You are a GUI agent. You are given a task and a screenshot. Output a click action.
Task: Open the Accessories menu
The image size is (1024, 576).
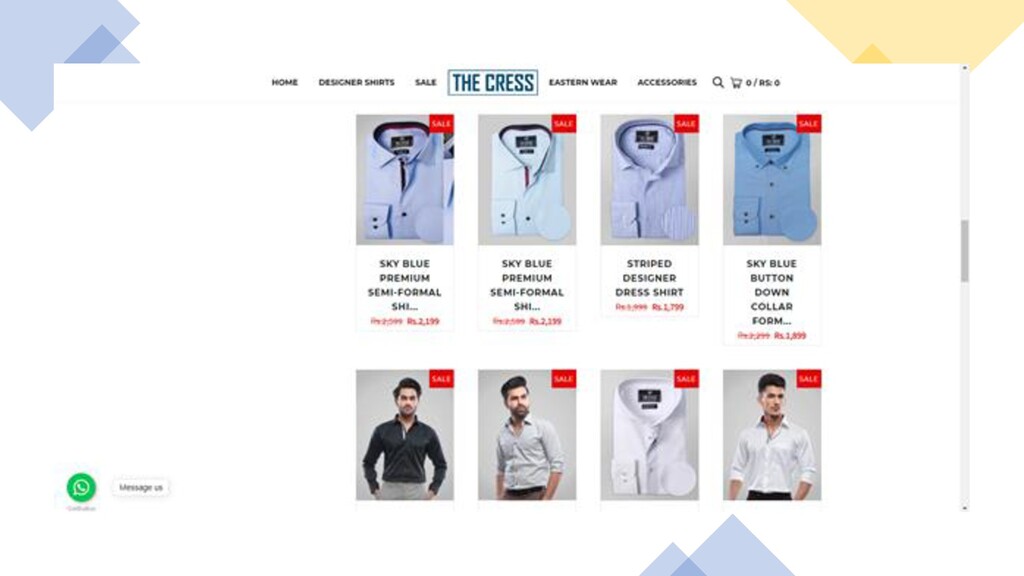pos(667,82)
